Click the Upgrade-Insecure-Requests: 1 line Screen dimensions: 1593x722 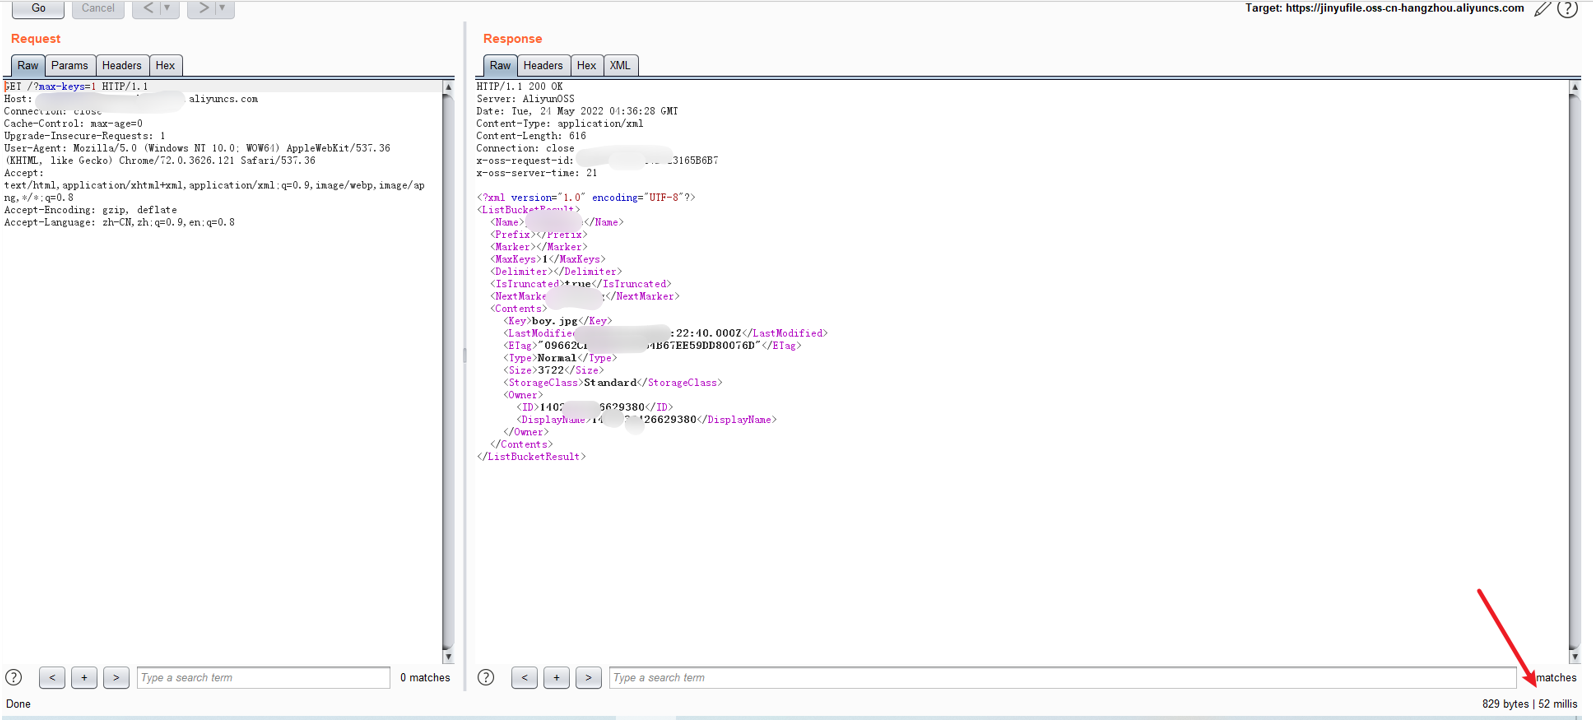click(x=85, y=136)
